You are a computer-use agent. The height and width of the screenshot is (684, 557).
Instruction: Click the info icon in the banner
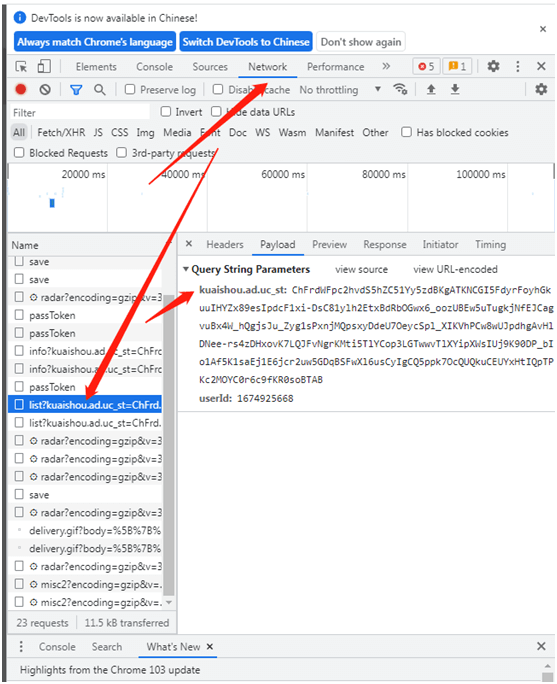coord(20,18)
